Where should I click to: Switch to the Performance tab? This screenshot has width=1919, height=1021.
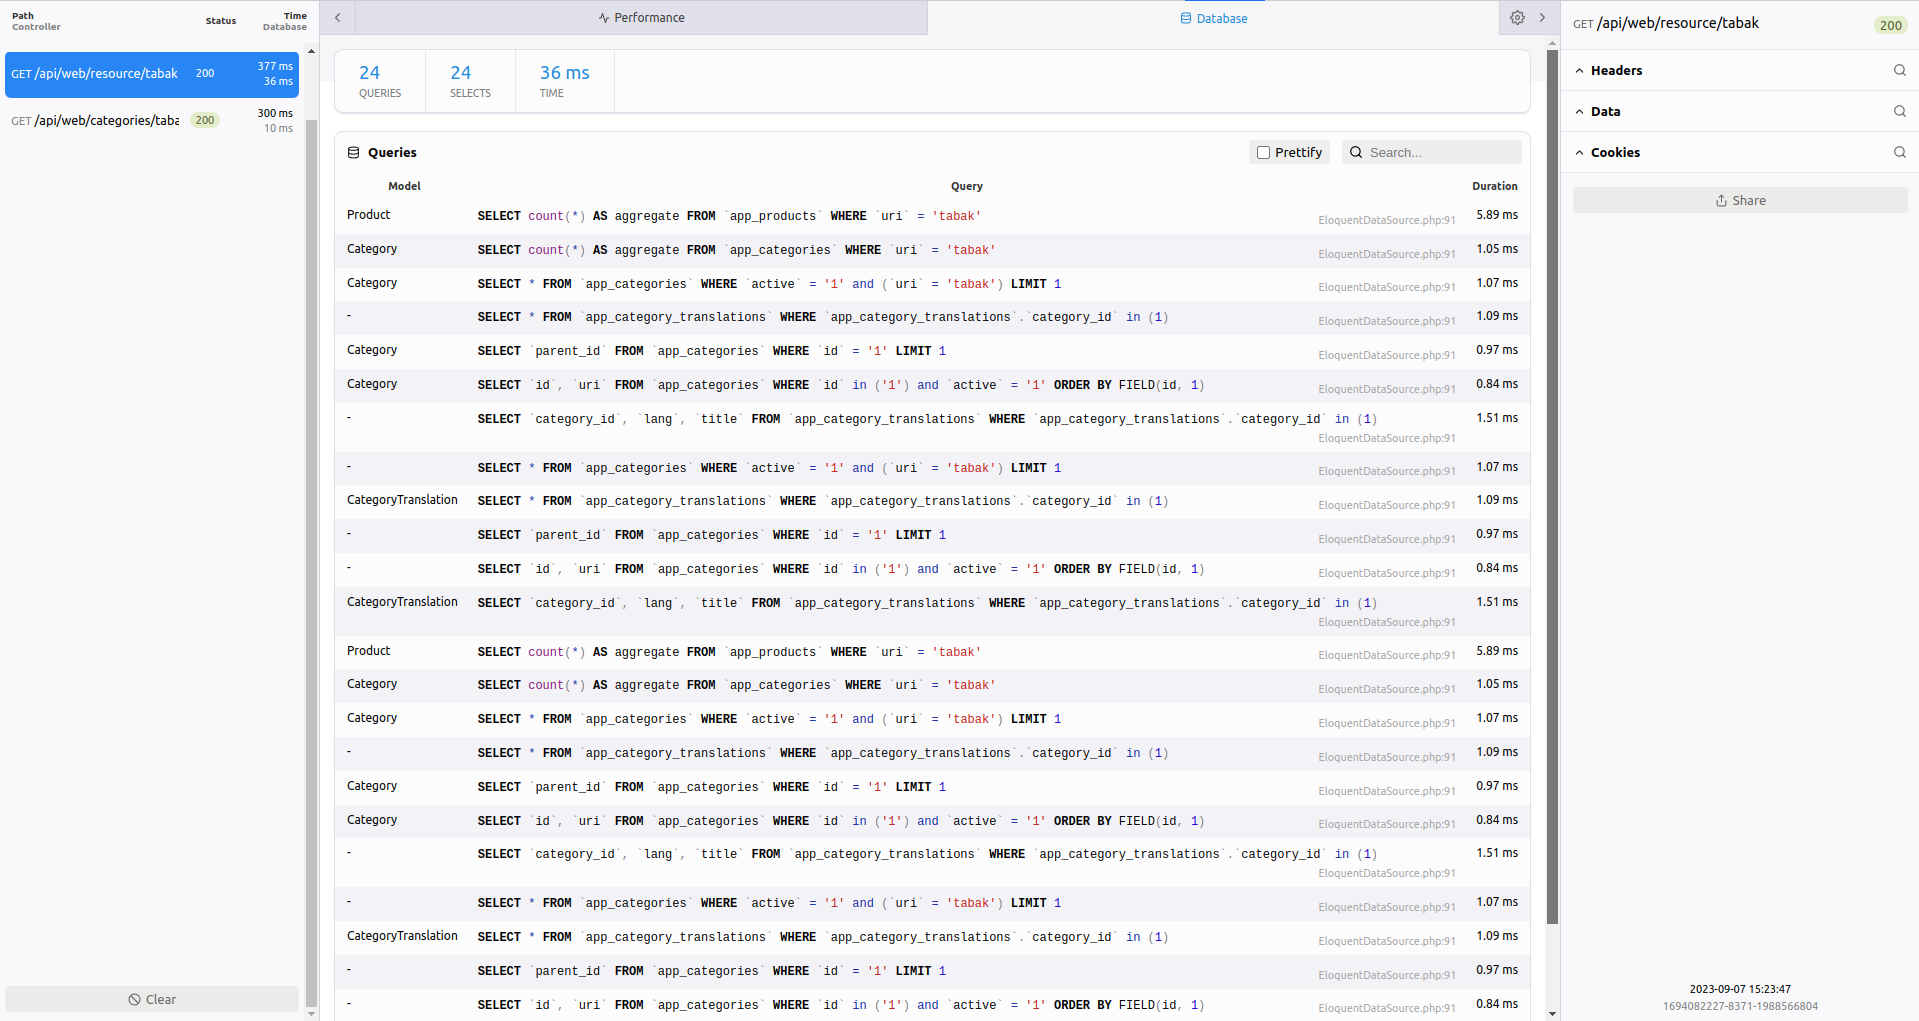click(x=641, y=18)
